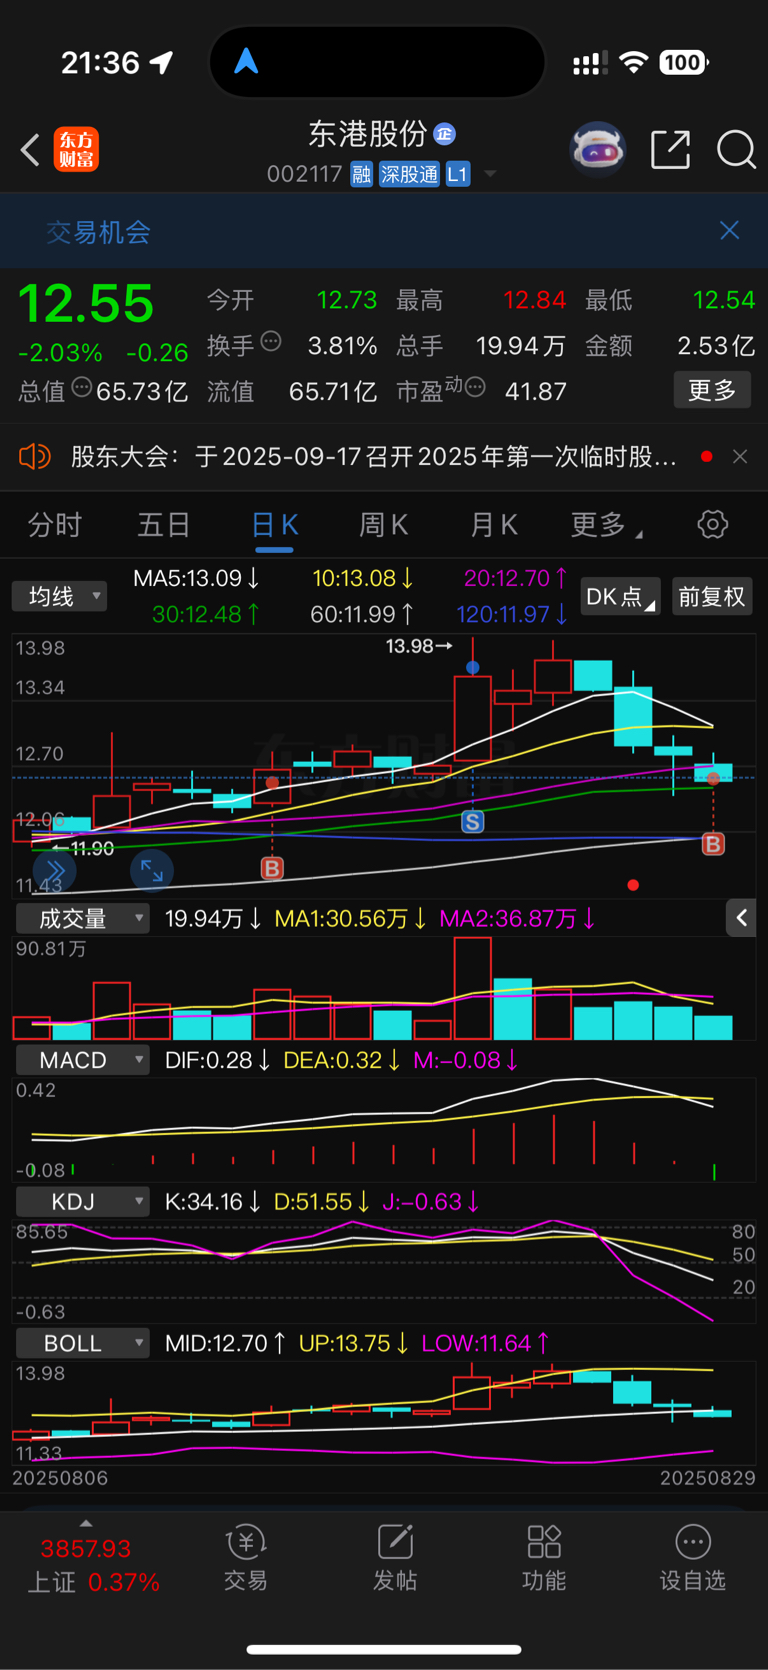This screenshot has height=1670, width=768.
Task: Tap the DIF:0.28 readout
Action: tap(218, 1060)
